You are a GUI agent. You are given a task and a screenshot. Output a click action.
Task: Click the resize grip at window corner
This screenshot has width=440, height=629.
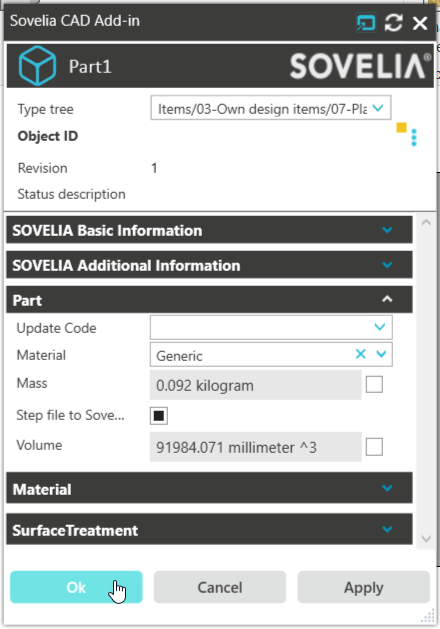pos(428,615)
